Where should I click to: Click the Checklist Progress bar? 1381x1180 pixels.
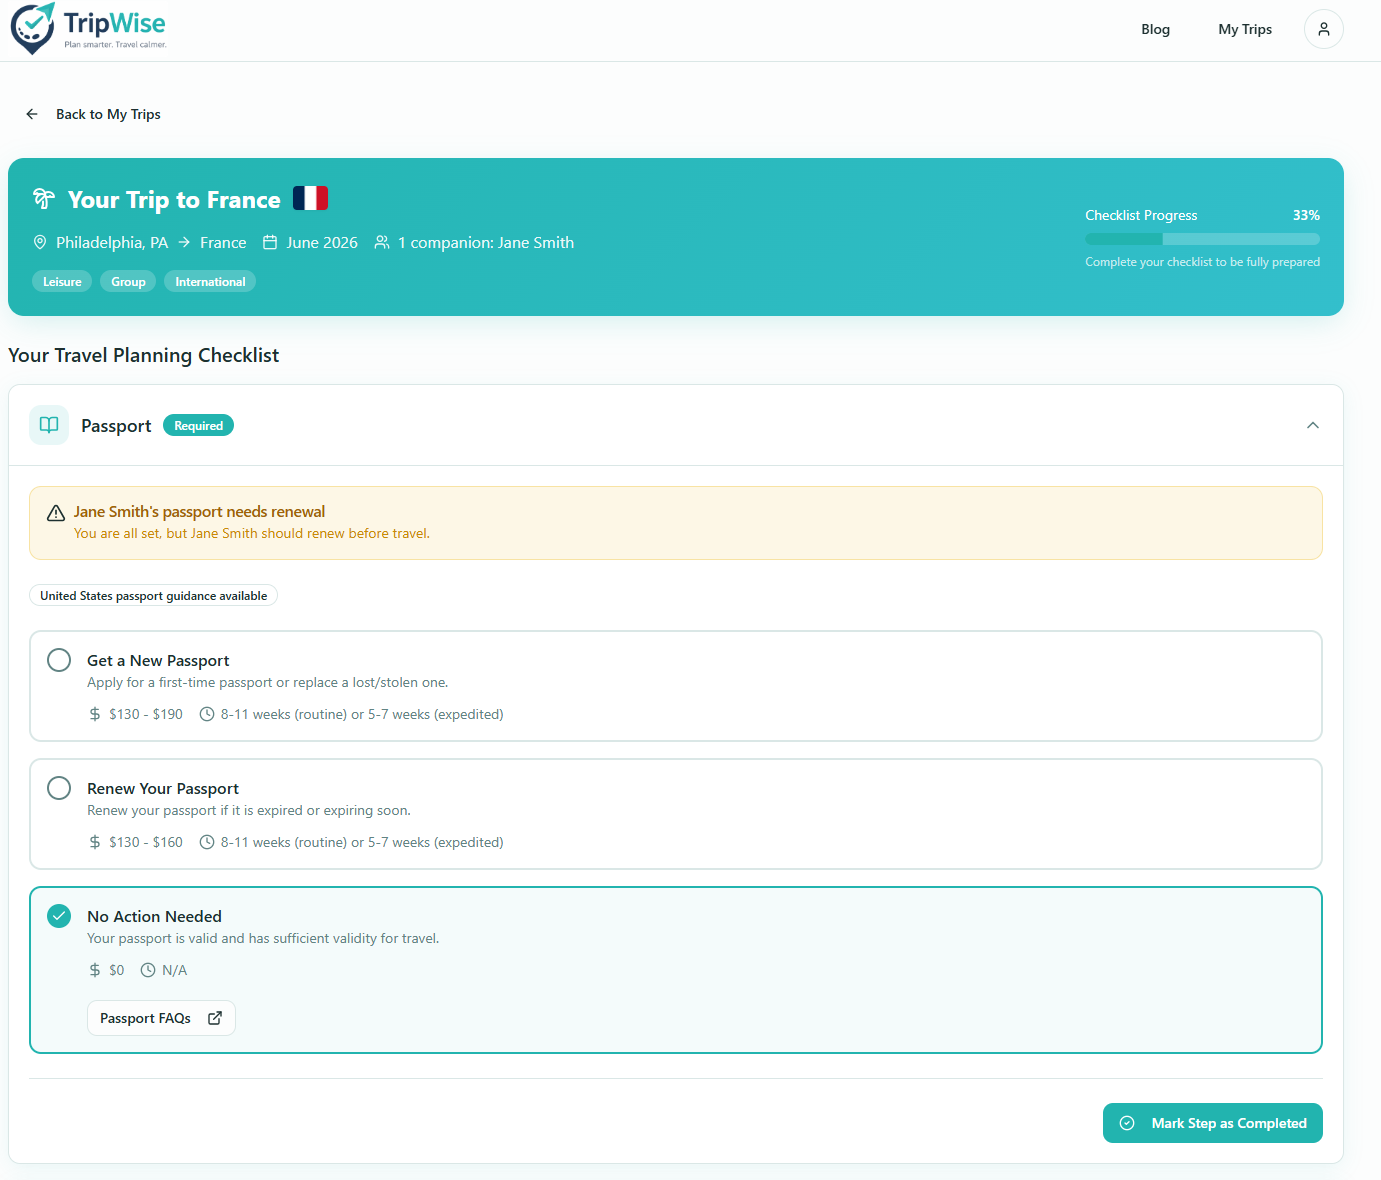[x=1202, y=238]
